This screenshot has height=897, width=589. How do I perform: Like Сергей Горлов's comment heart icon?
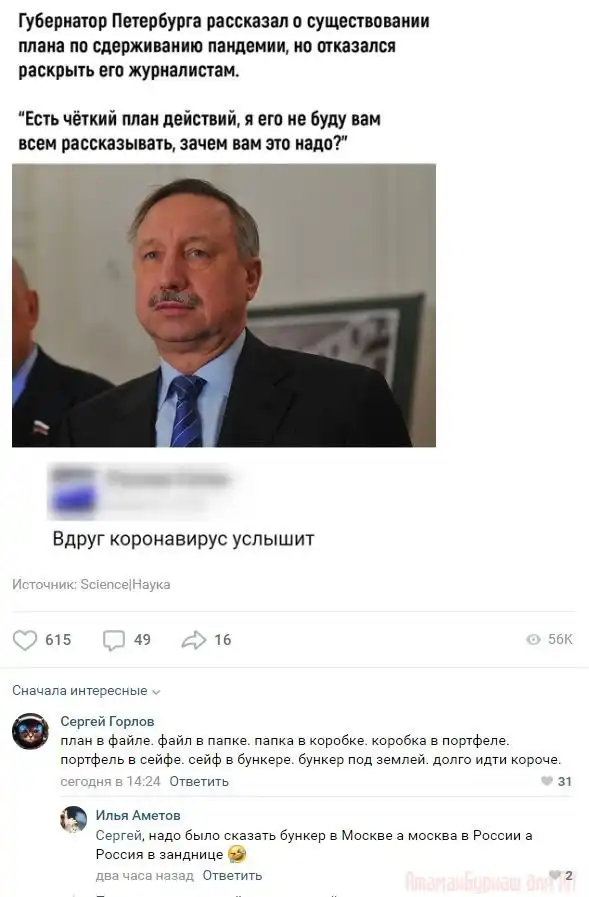click(x=547, y=781)
